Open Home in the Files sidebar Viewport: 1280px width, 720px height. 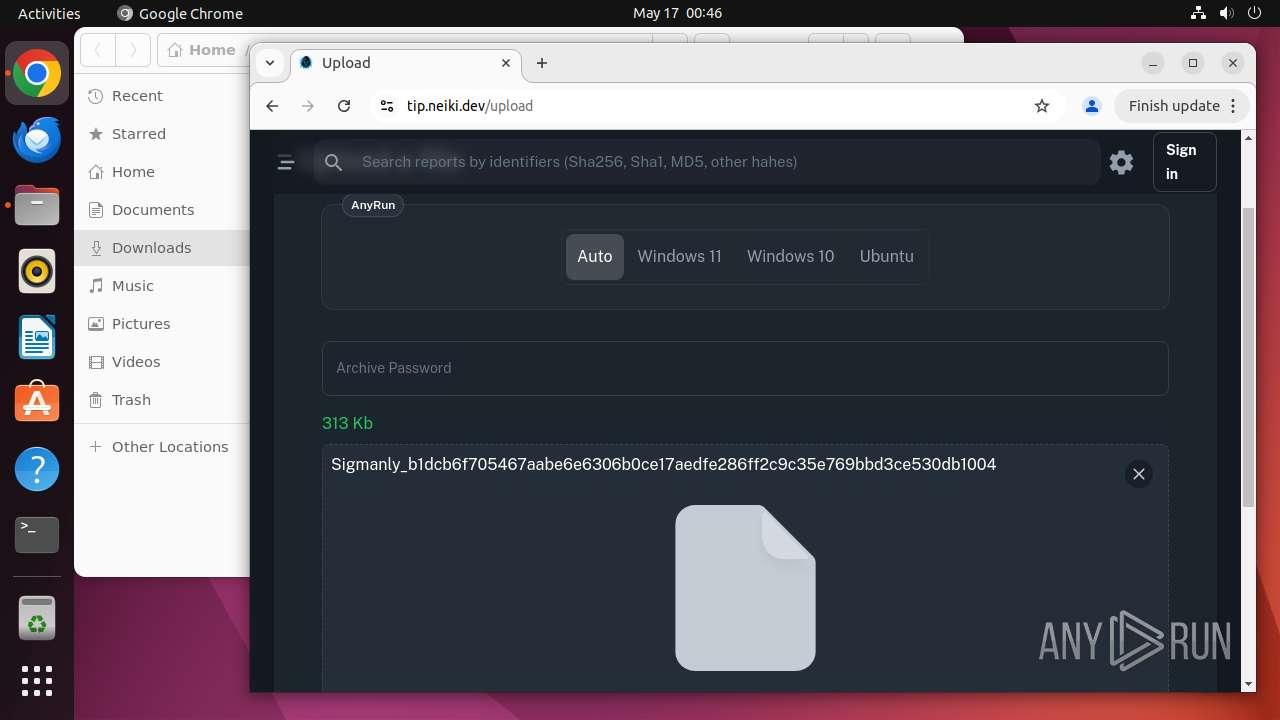point(162,172)
